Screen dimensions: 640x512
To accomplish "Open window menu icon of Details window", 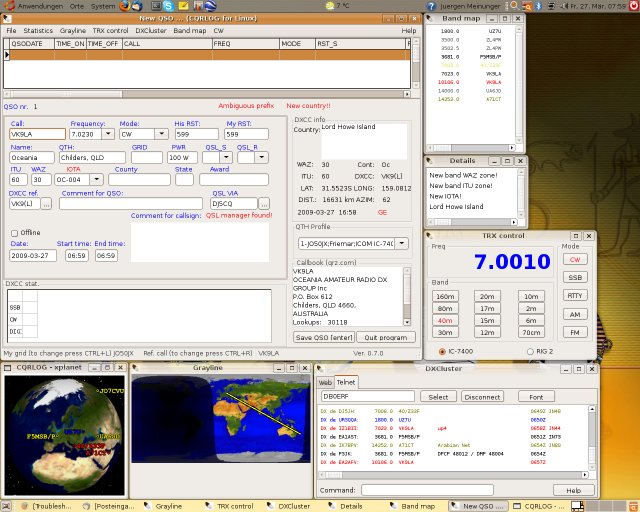I will 429,161.
